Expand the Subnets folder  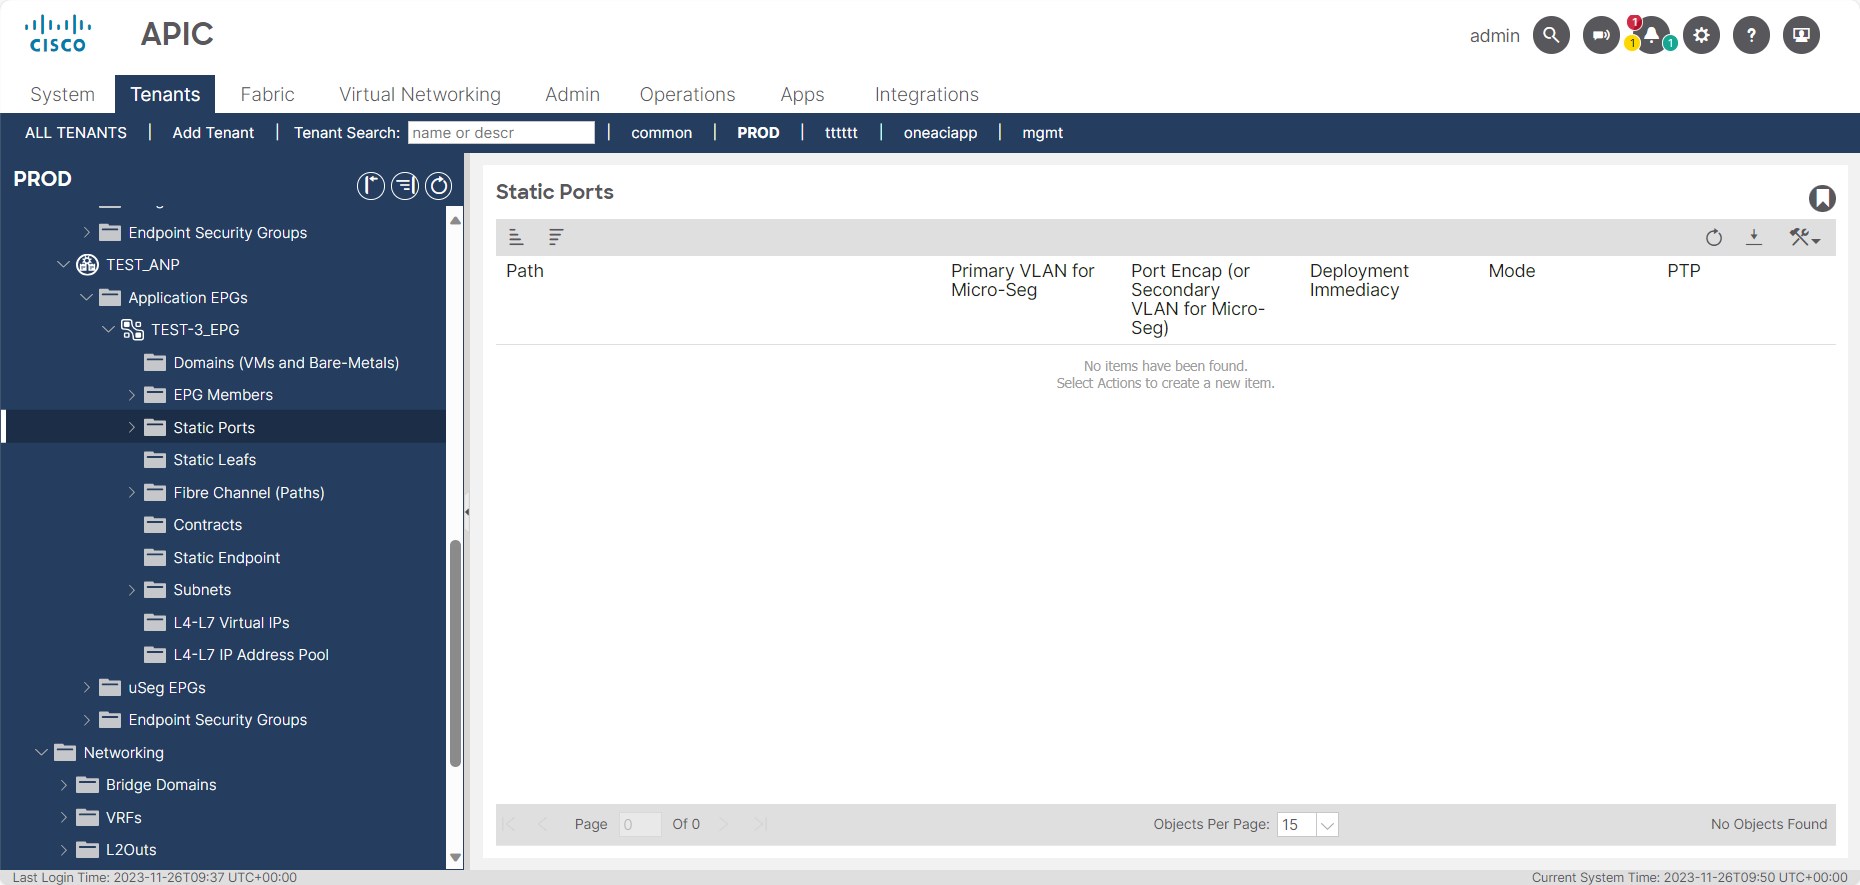(132, 590)
